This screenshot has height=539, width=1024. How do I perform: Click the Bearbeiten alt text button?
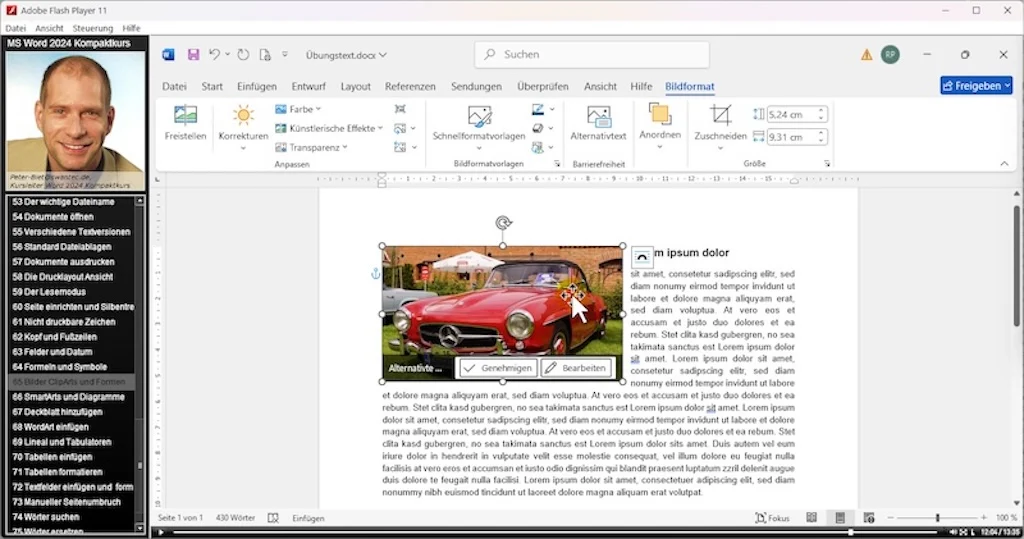577,368
